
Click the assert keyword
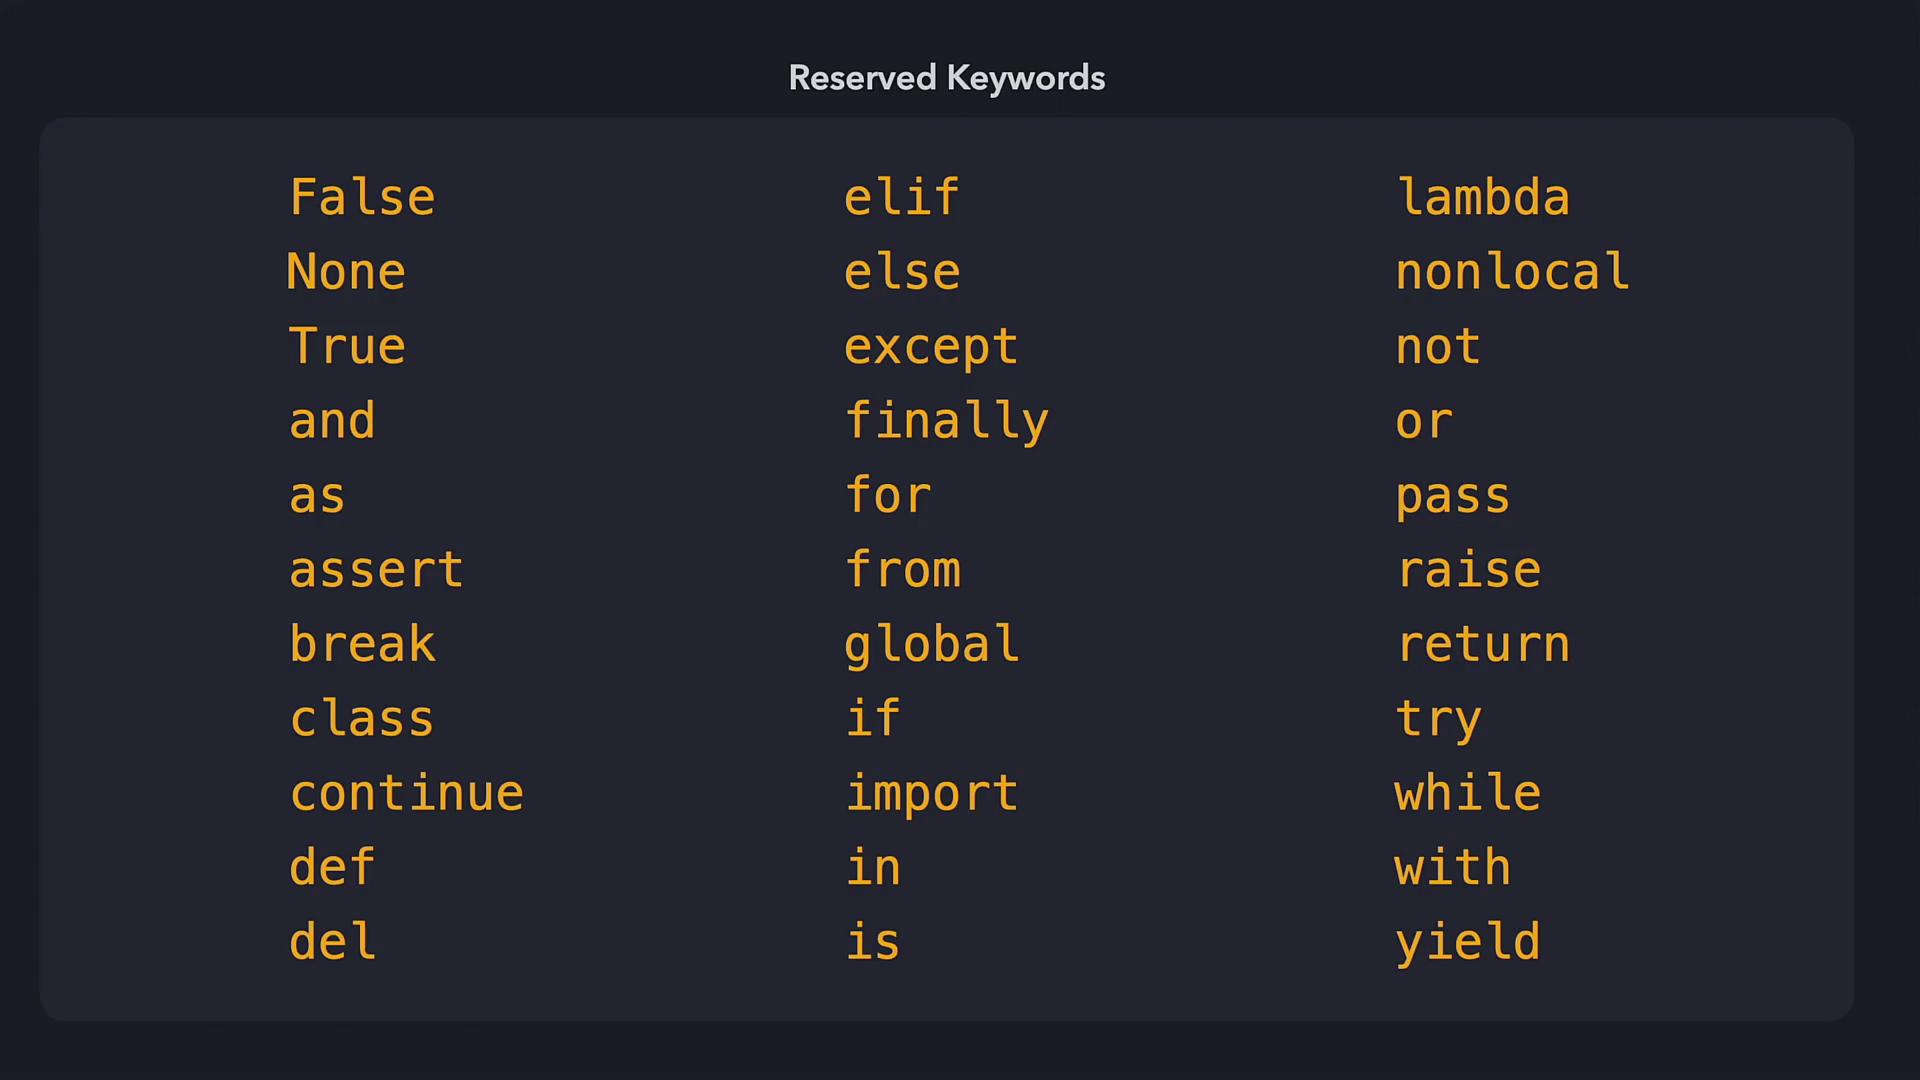(x=376, y=570)
